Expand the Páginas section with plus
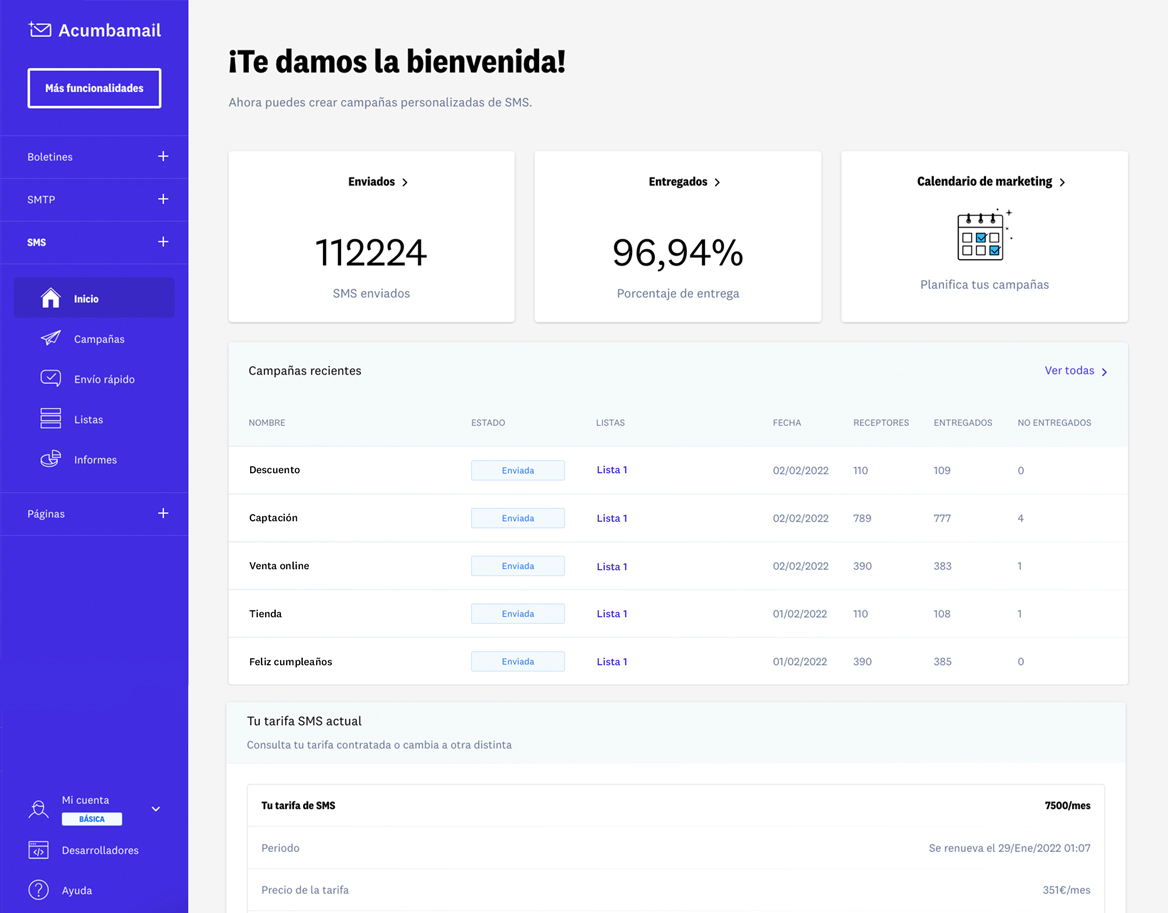The height and width of the screenshot is (913, 1168). (x=163, y=513)
